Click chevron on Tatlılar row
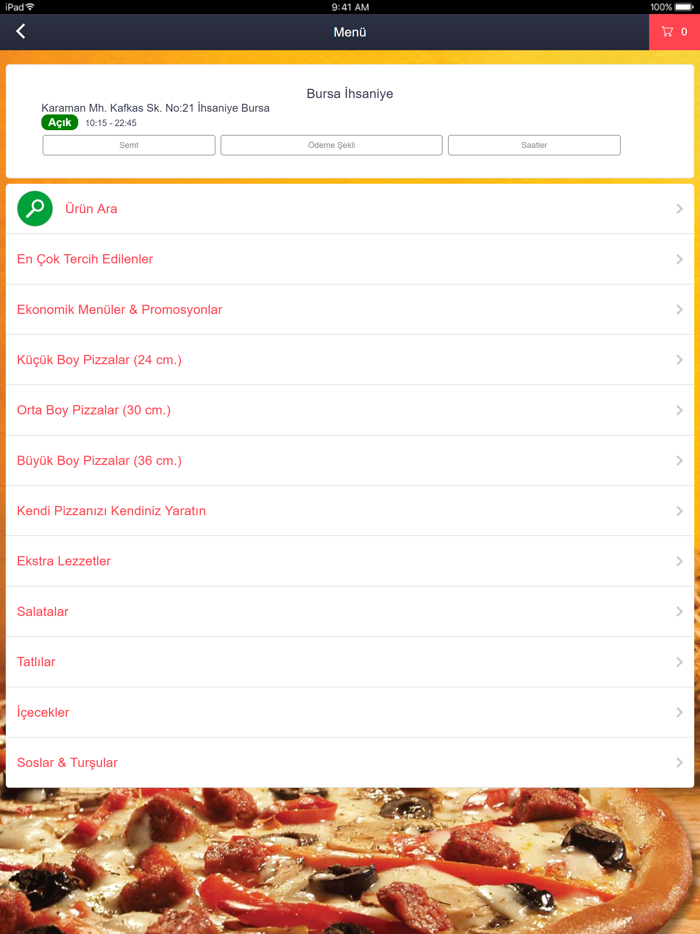The image size is (700, 934). tap(679, 662)
